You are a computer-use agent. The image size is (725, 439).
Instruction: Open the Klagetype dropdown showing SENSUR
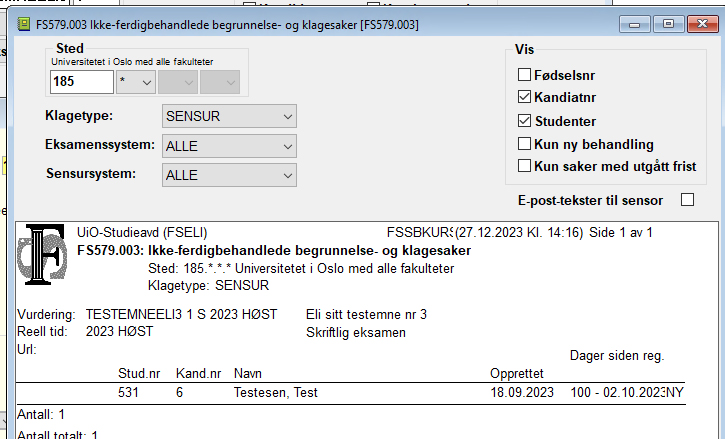[x=229, y=116]
